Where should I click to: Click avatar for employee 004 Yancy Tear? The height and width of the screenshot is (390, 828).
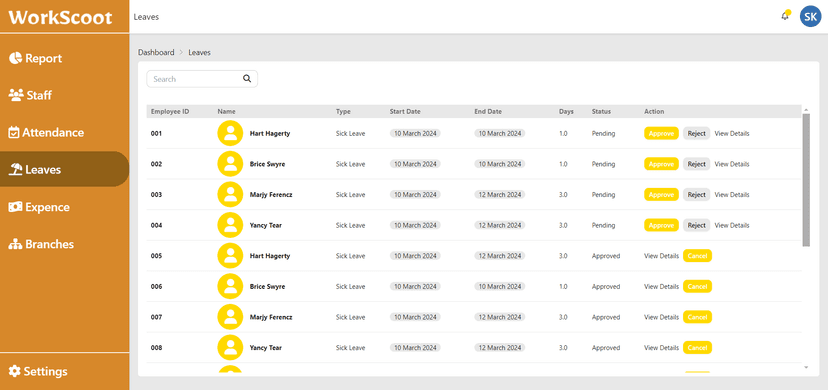click(x=230, y=225)
